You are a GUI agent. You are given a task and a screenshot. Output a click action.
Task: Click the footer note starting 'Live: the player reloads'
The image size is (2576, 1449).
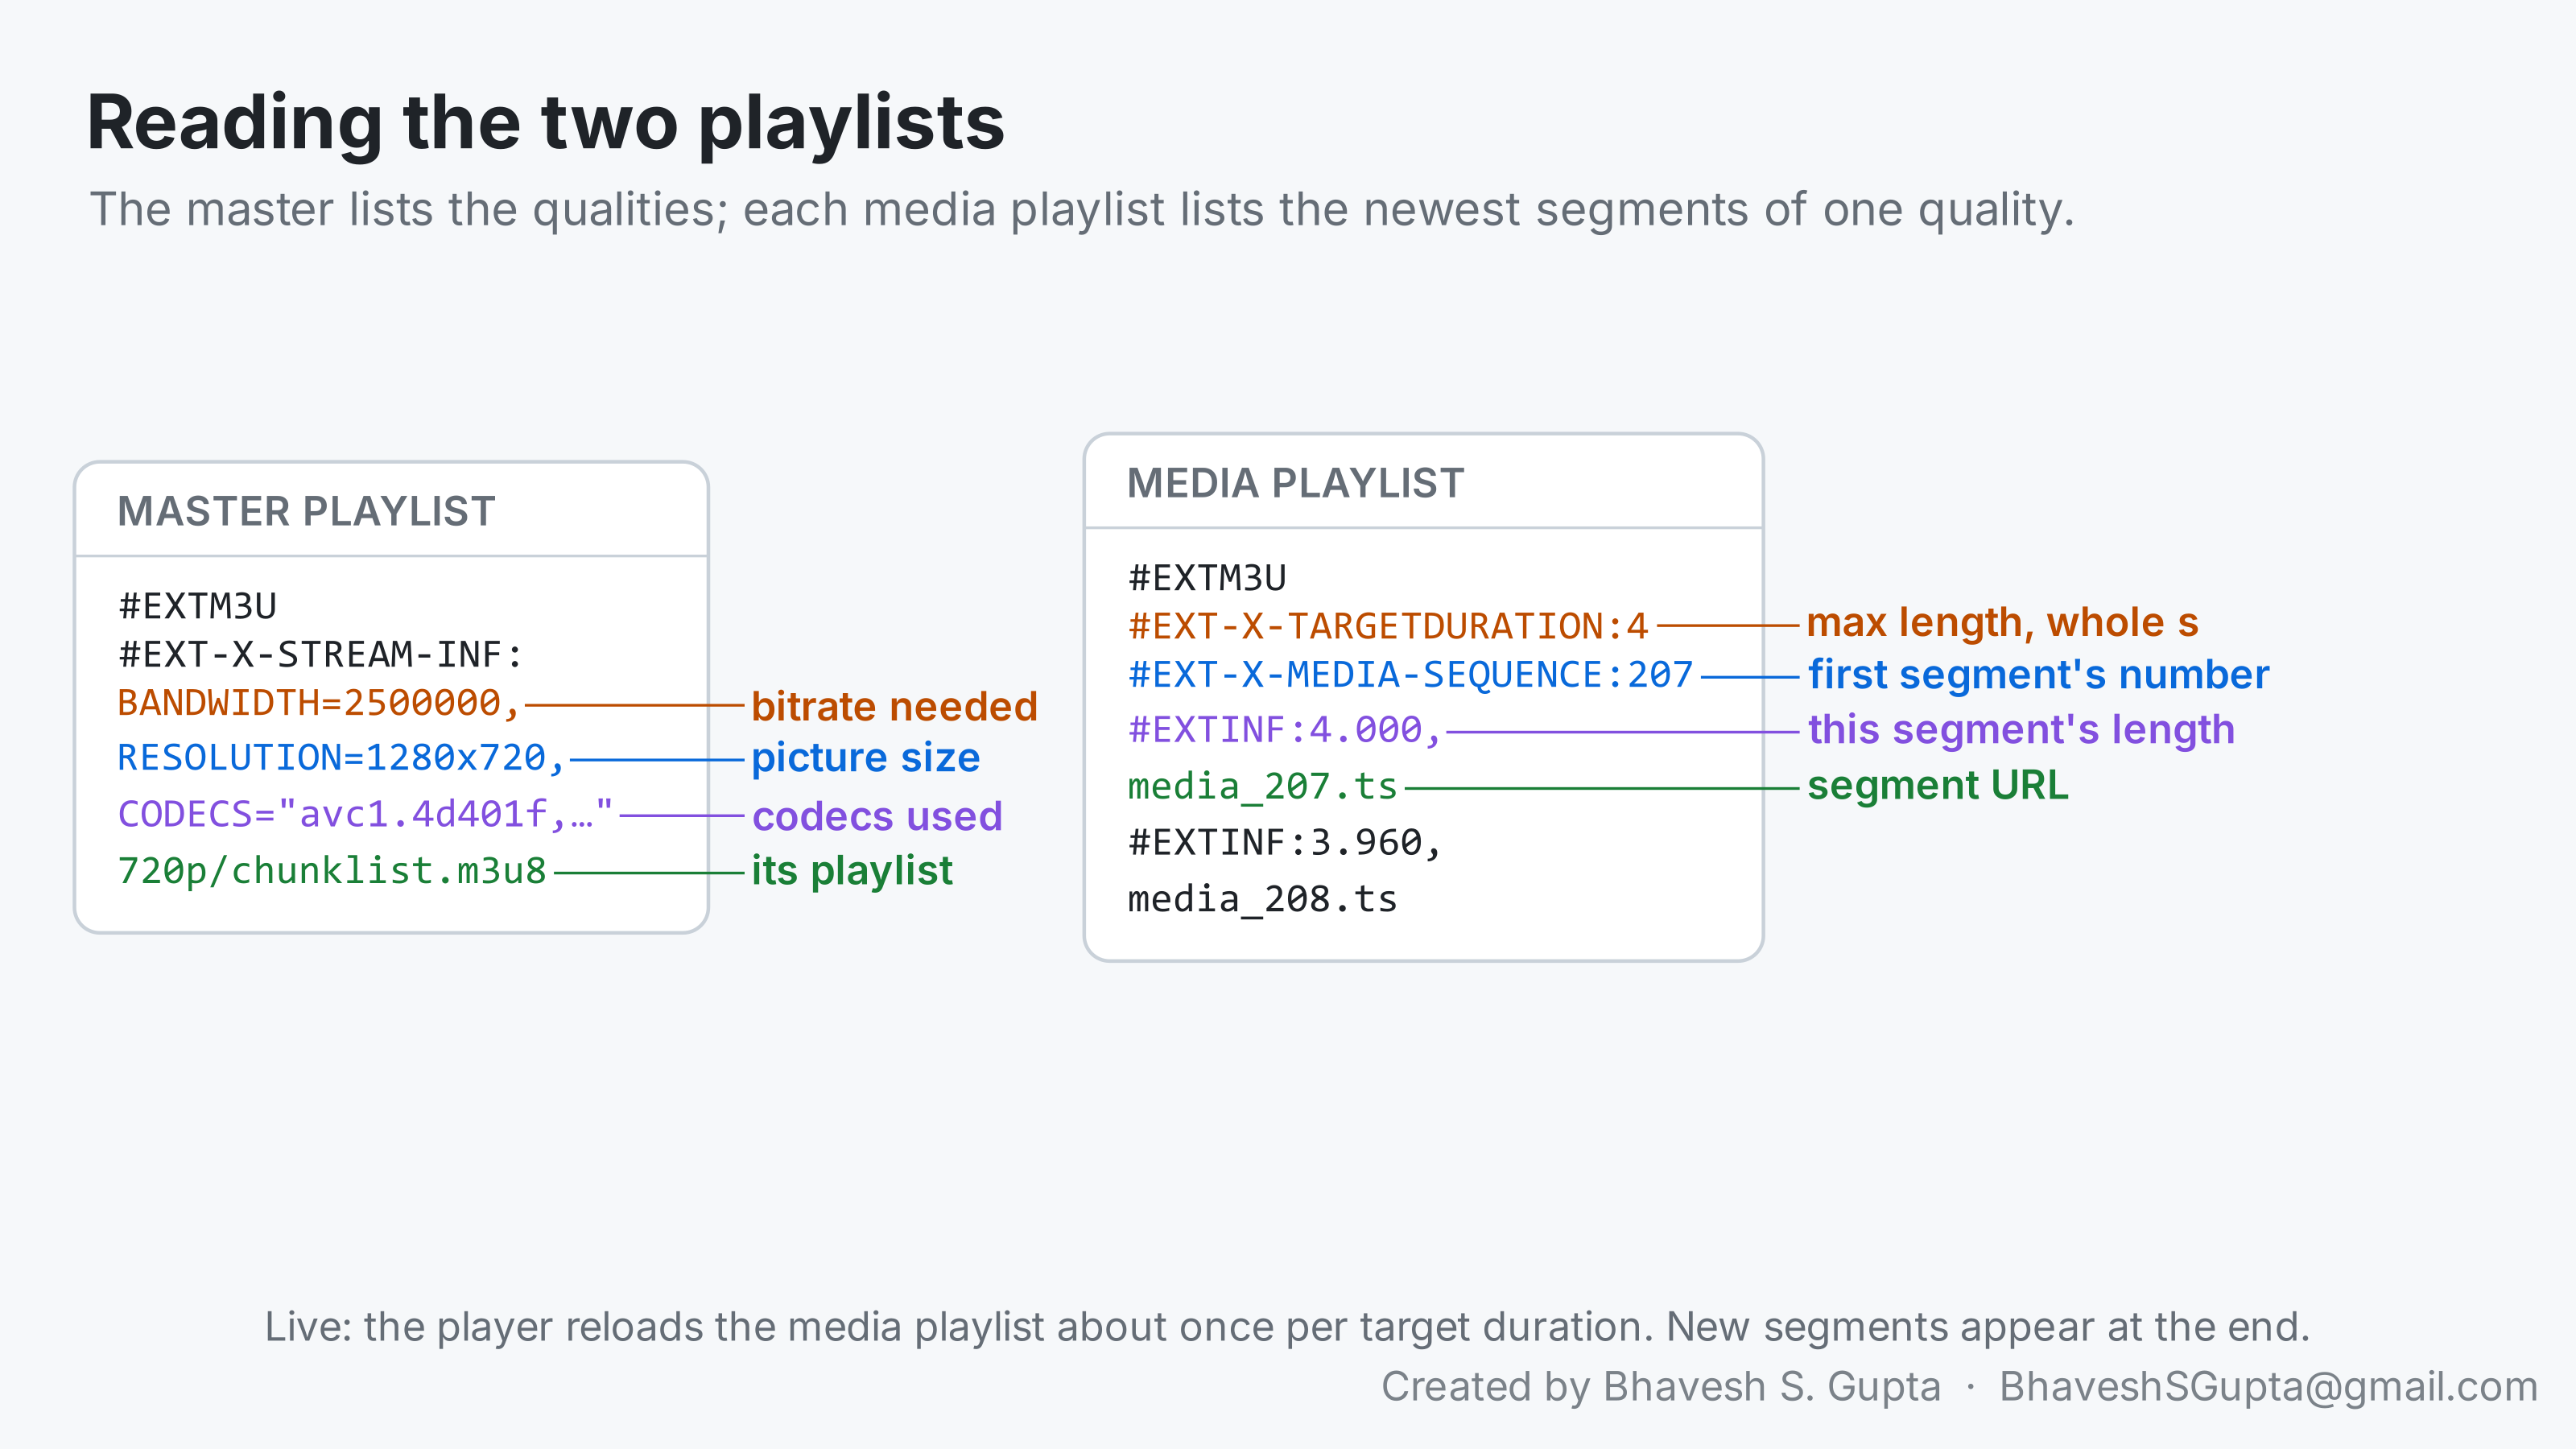coord(1287,1327)
